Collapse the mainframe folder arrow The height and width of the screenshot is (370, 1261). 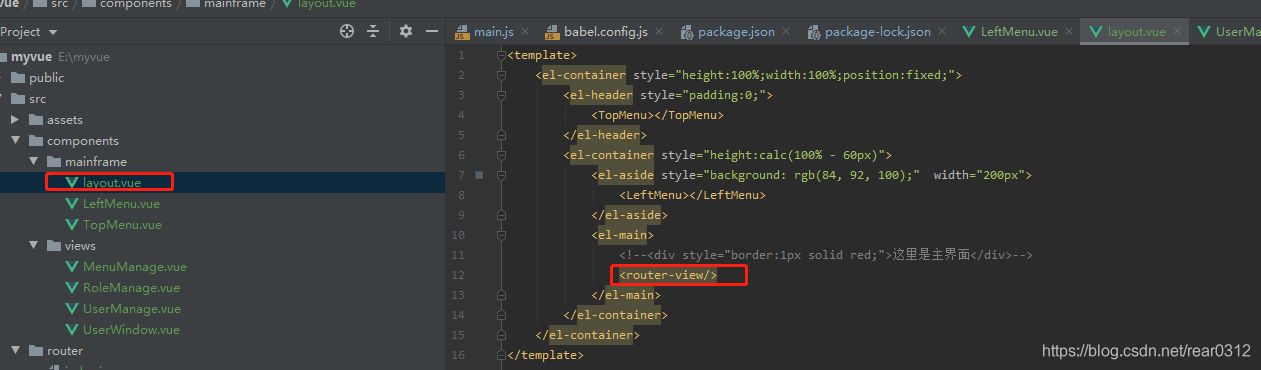click(x=35, y=162)
